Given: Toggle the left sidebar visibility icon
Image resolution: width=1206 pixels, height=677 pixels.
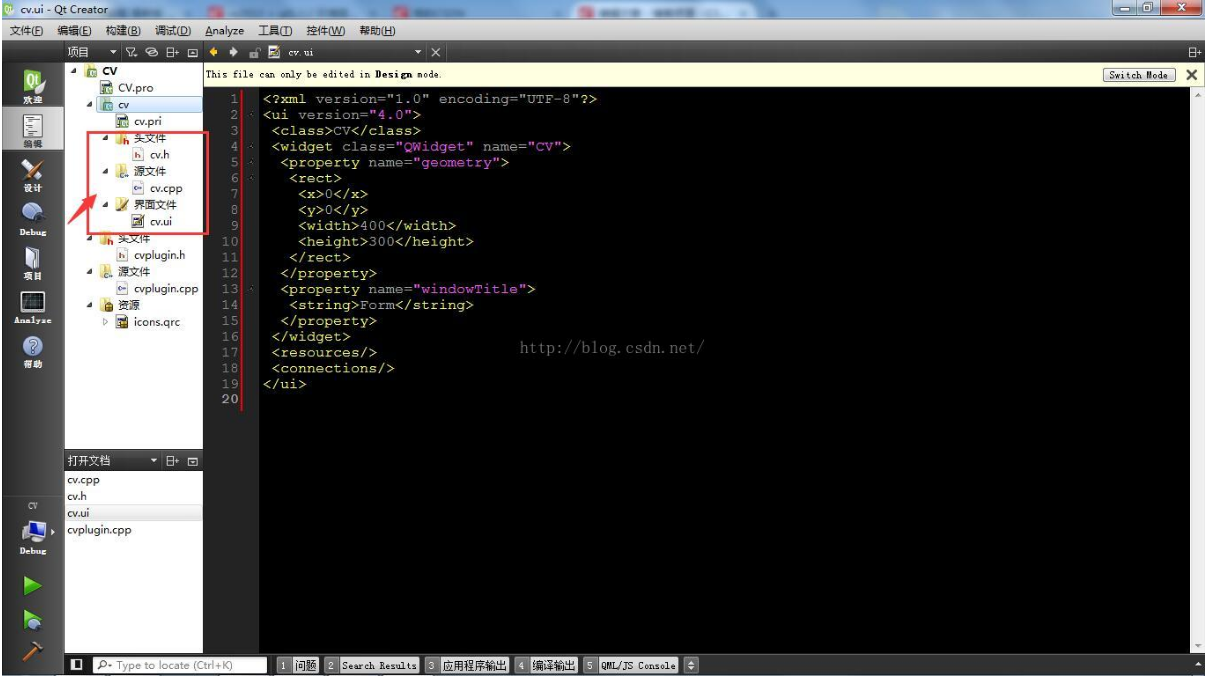Looking at the screenshot, I should 77,665.
